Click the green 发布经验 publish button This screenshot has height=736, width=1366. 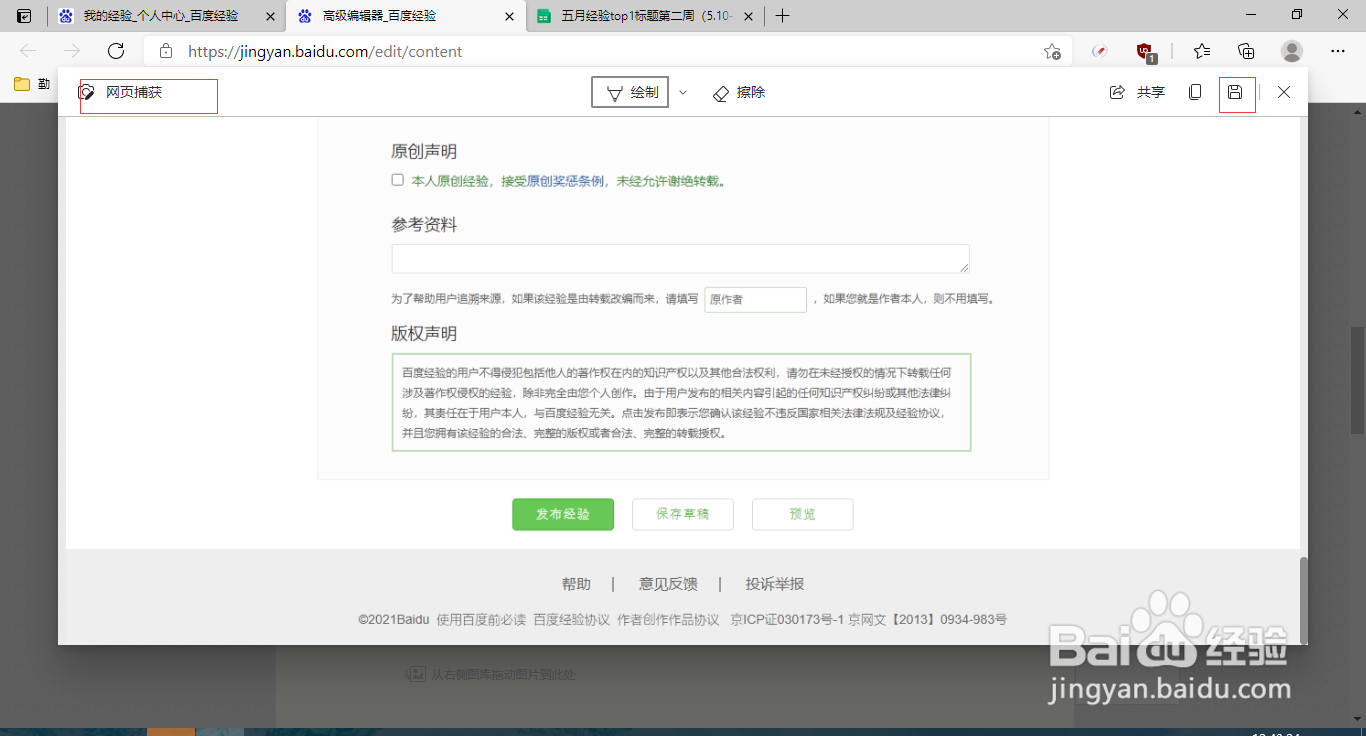pos(563,514)
